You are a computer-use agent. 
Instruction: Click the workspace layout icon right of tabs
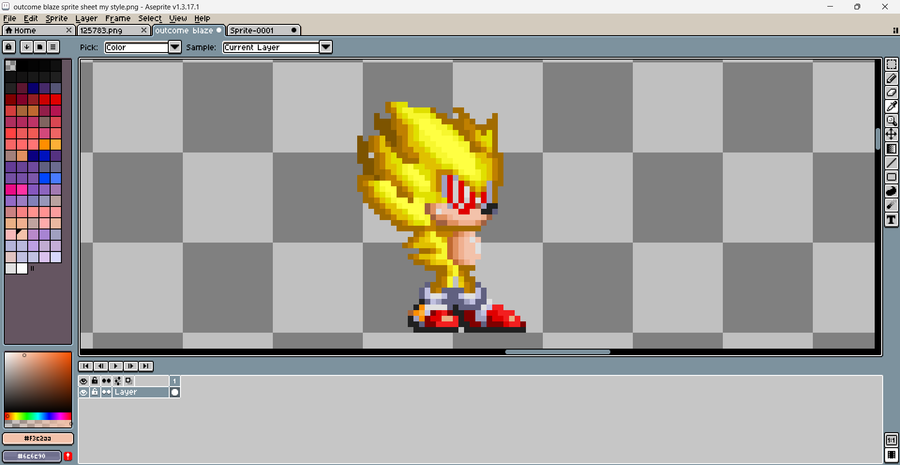895,30
